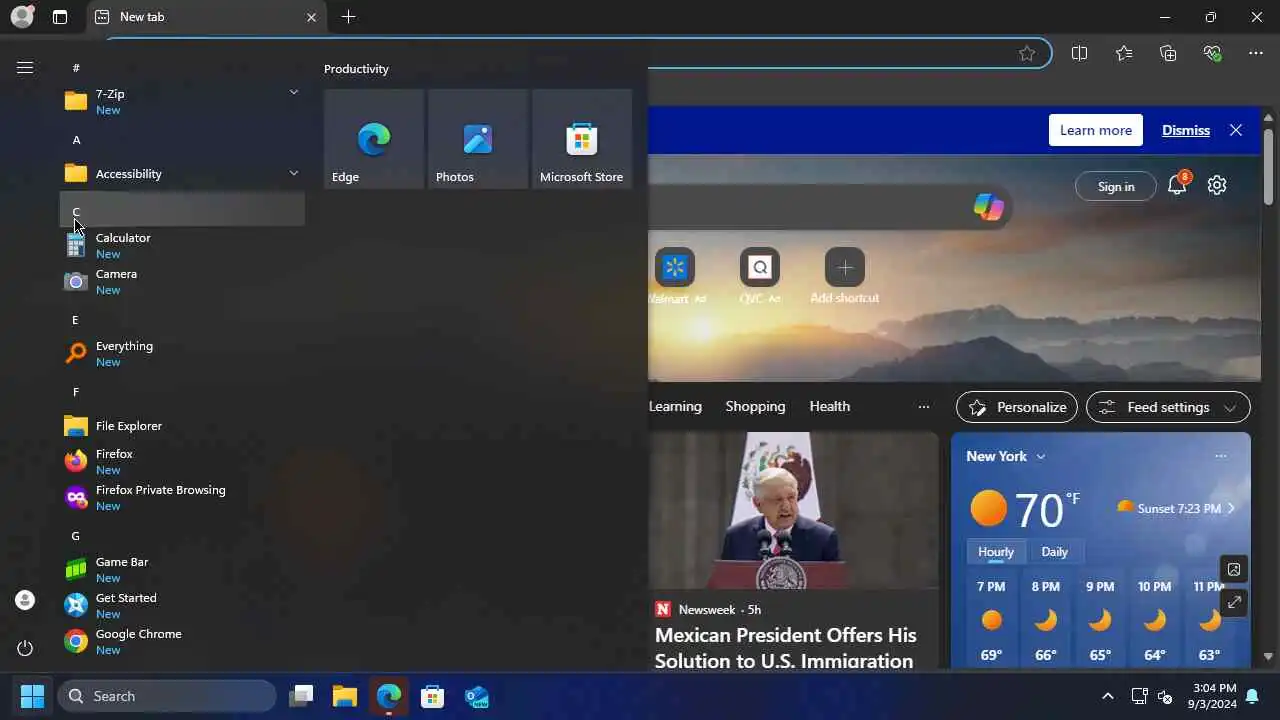Close the blue banner with X

1236,130
